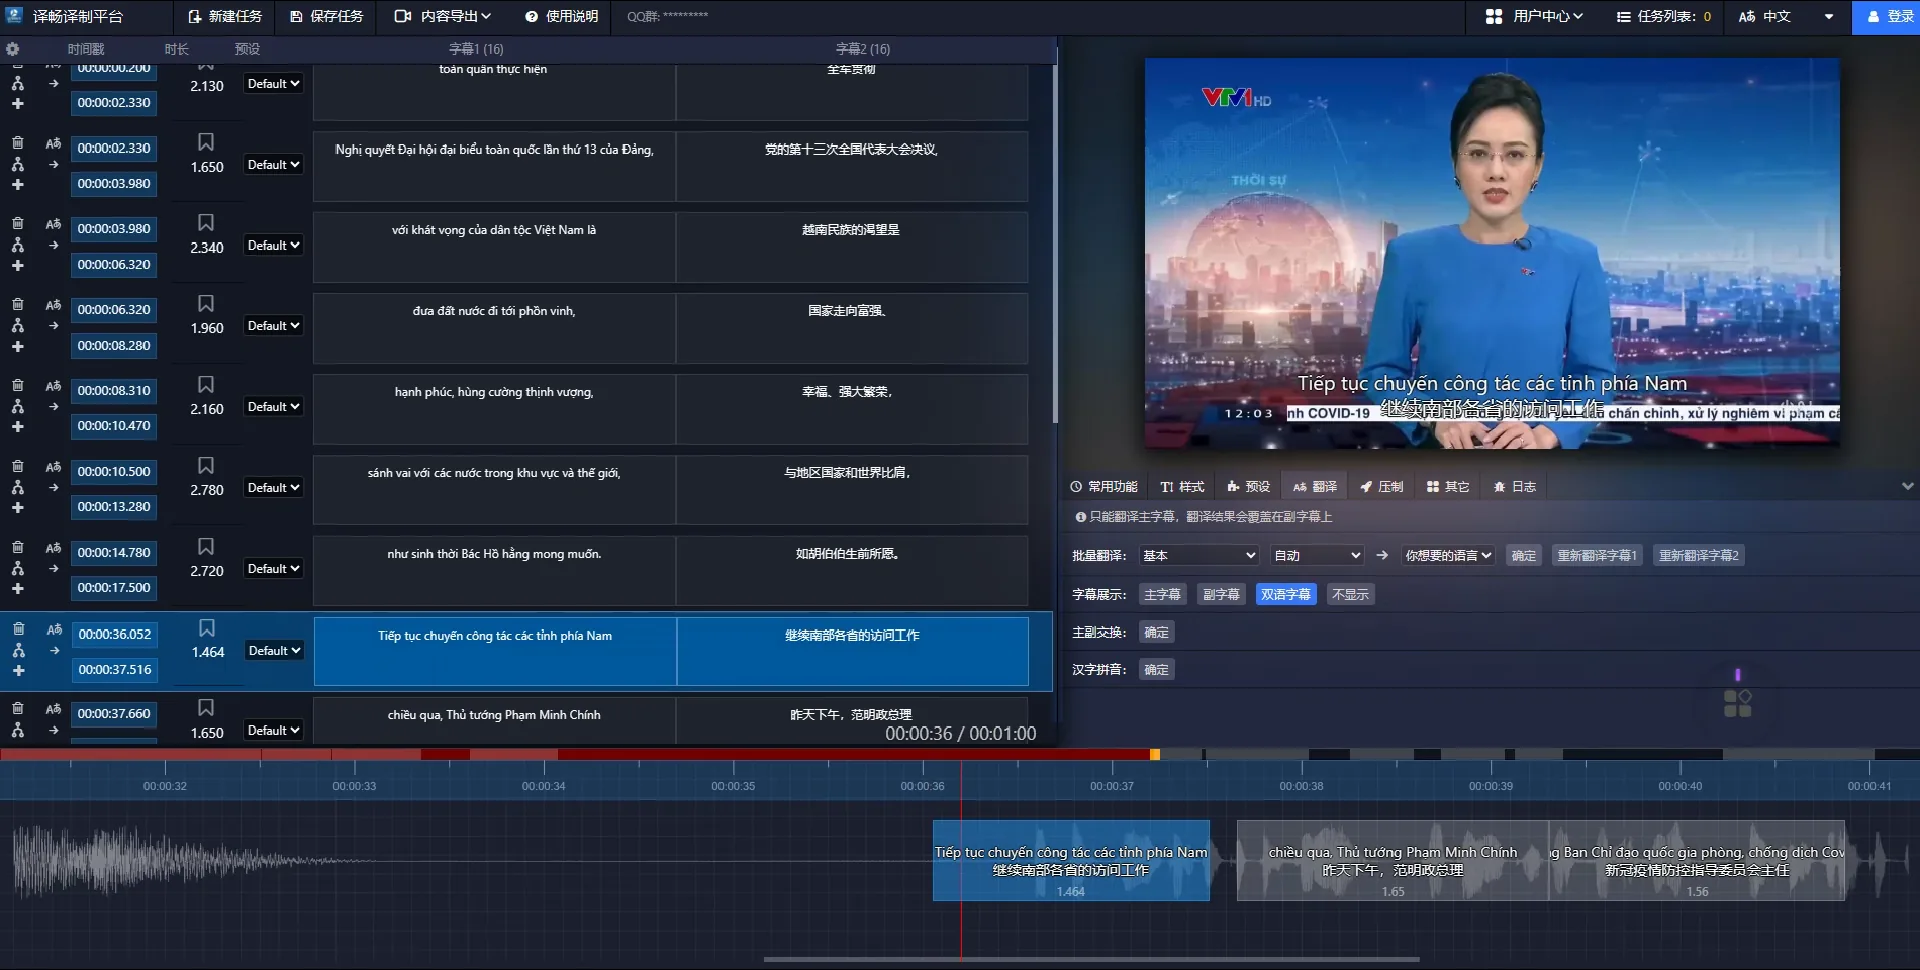Viewport: 1920px width, 970px height.
Task: Open the 基本 translation engine dropdown
Action: pos(1199,556)
